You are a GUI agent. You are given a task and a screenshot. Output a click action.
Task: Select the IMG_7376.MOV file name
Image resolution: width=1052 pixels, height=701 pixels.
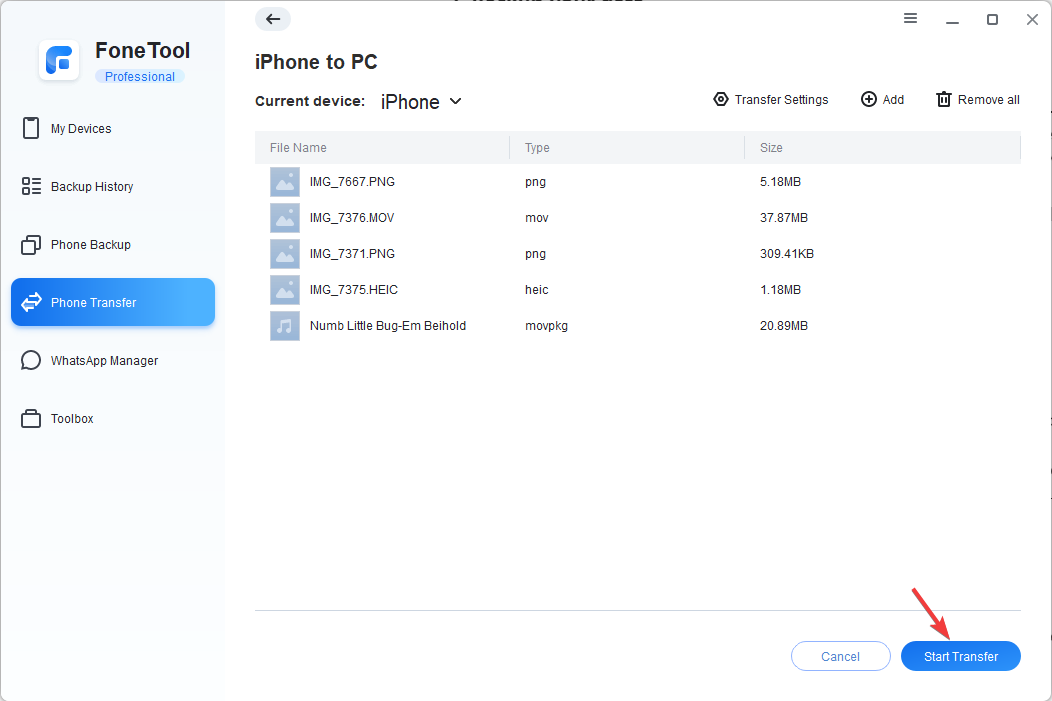pyautogui.click(x=352, y=218)
